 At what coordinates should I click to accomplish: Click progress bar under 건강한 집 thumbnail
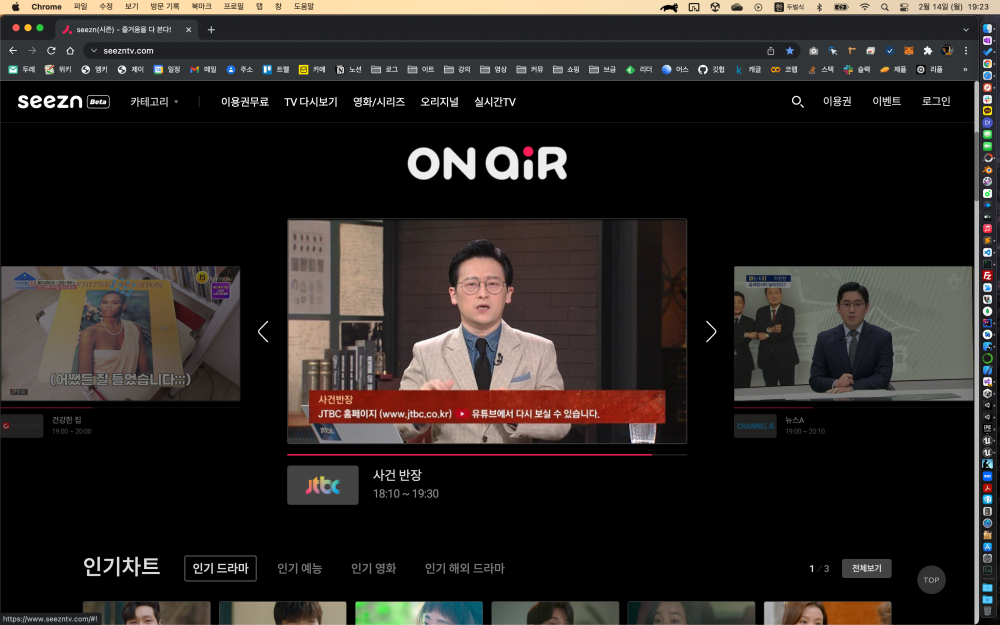120,407
